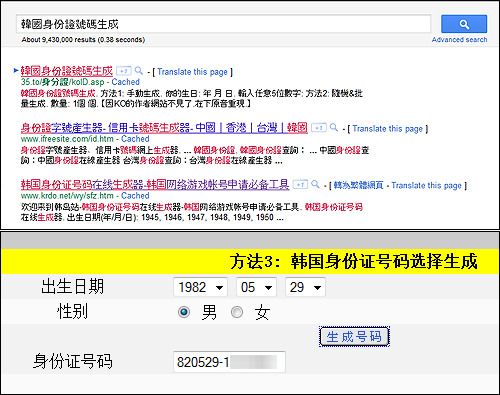Click 轉為繁體網頁 link on third result
This screenshot has height=395, width=500.
click(358, 185)
